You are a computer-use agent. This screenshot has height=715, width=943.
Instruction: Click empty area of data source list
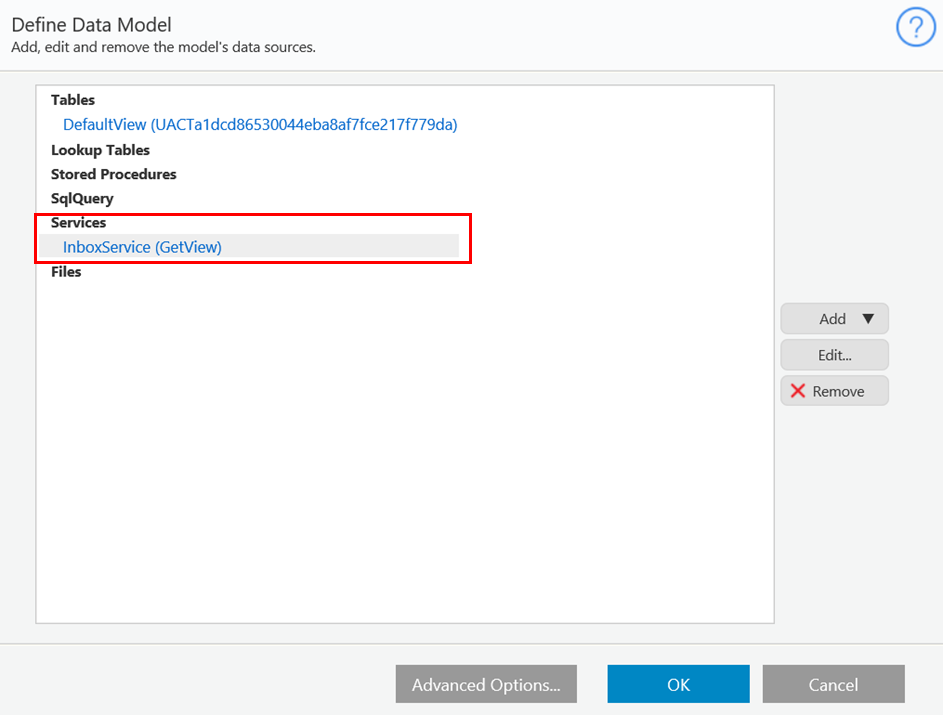[x=404, y=451]
